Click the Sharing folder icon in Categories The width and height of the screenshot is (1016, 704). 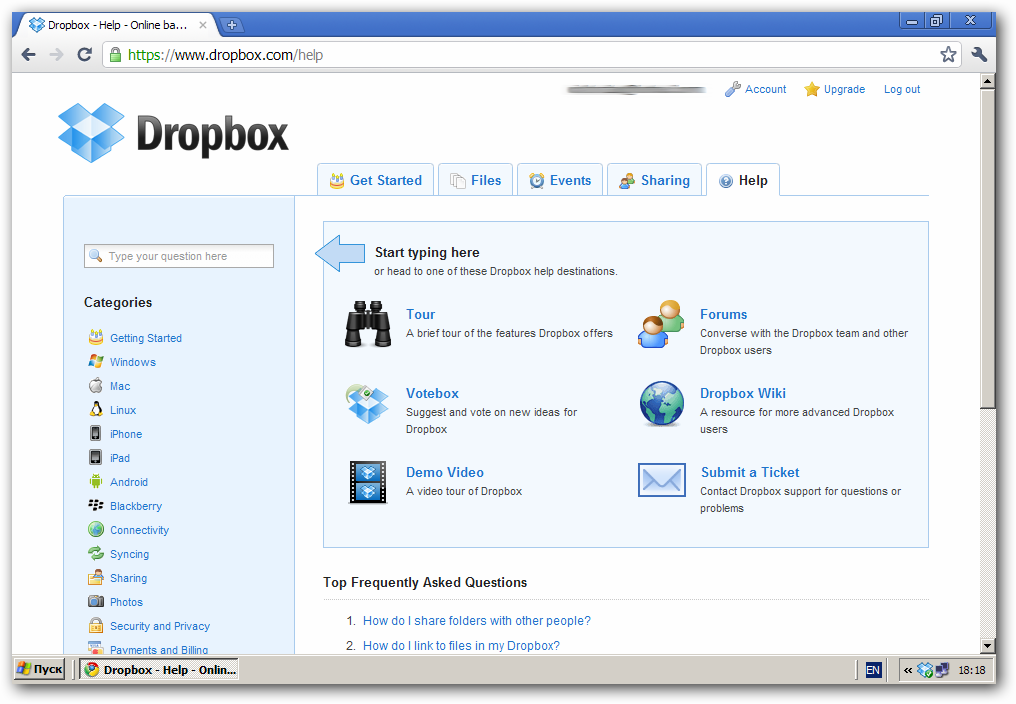[x=96, y=577]
